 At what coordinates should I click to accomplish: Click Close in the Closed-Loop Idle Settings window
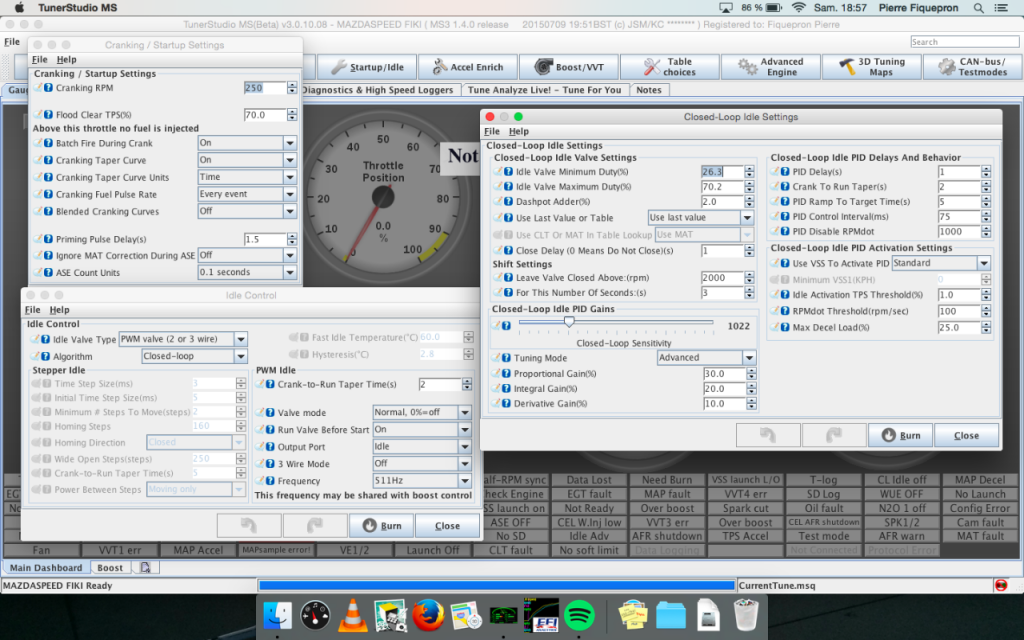tap(967, 436)
